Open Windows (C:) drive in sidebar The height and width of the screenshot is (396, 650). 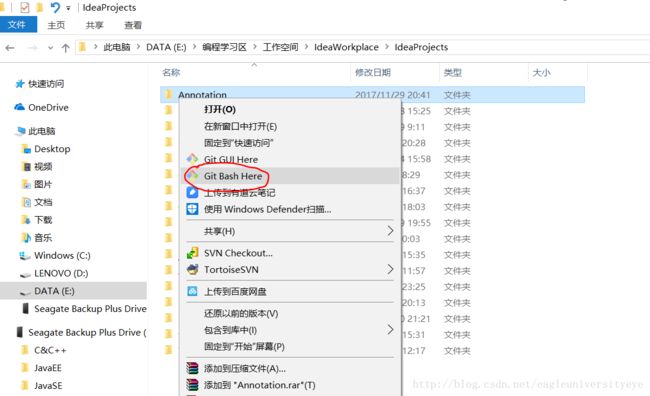click(x=62, y=255)
